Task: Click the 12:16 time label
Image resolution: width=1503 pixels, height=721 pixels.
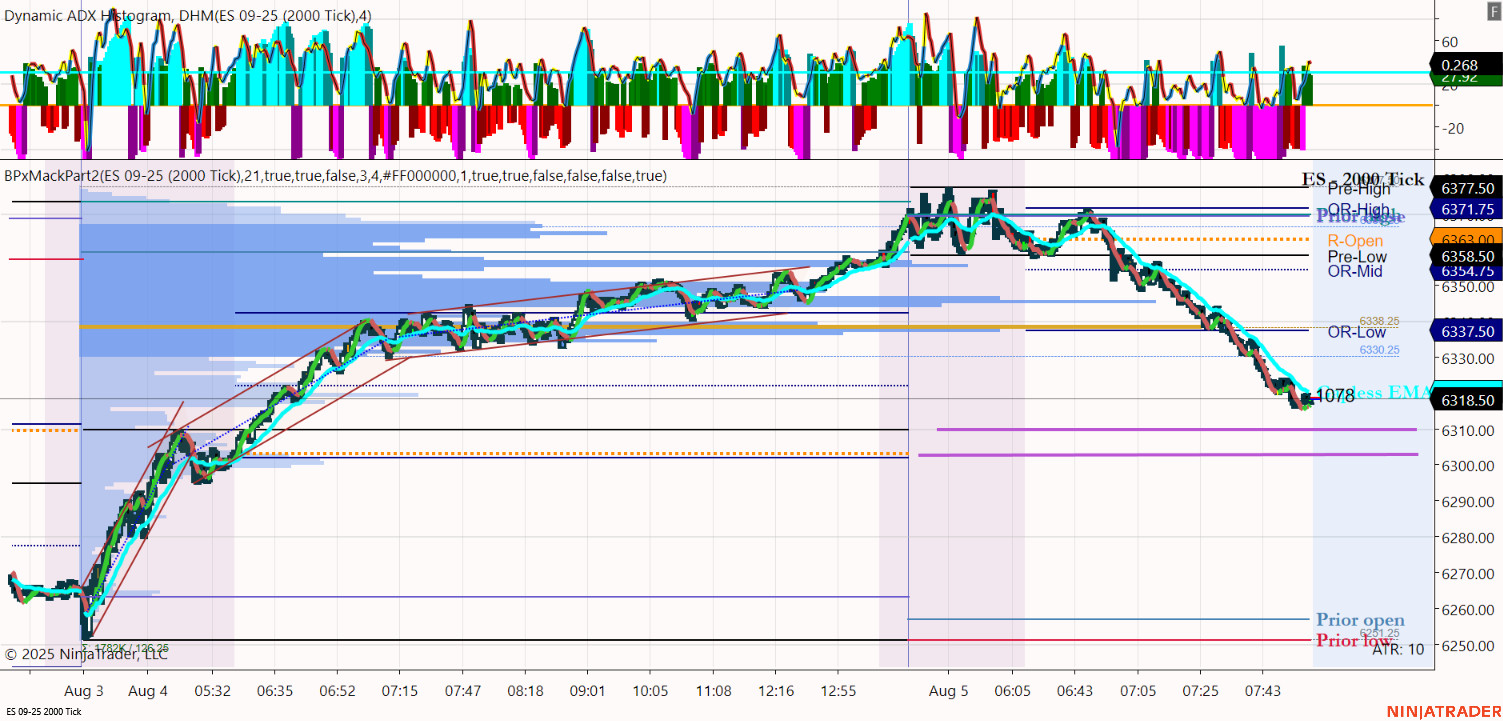Action: (x=776, y=691)
